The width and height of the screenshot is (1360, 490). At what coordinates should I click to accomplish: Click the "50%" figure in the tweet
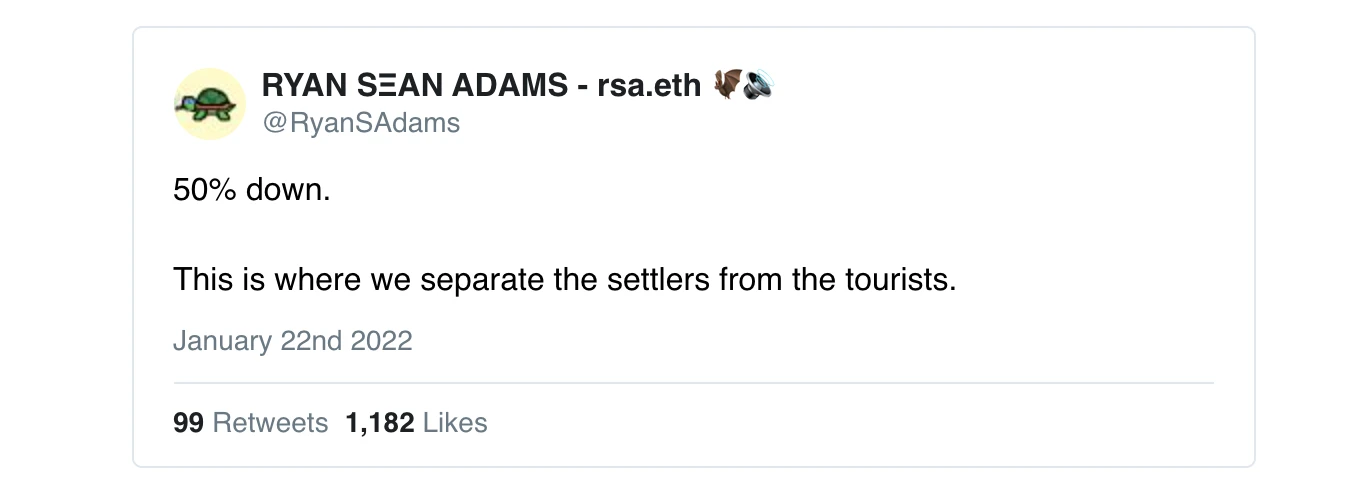point(203,190)
